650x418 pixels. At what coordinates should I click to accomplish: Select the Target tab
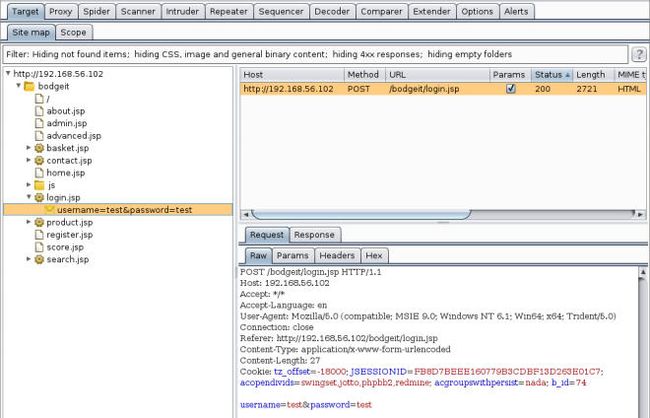point(25,12)
